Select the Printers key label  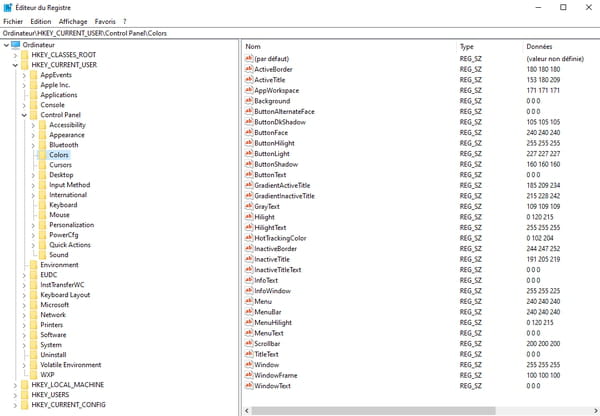(x=52, y=325)
